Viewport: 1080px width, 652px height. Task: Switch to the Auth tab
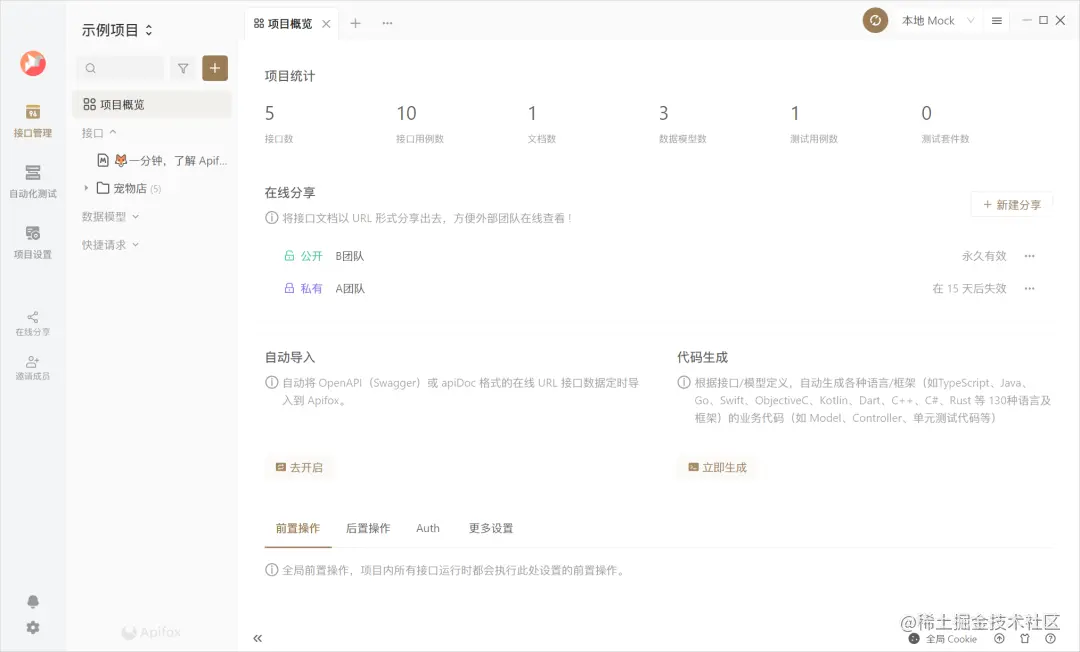tap(428, 528)
